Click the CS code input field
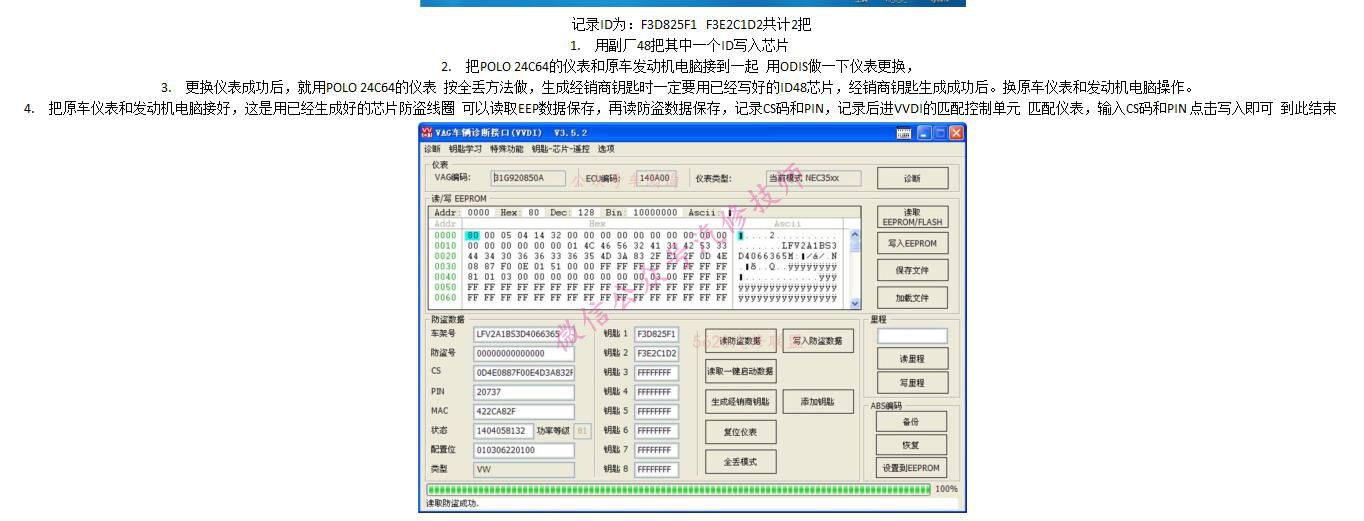 pos(525,372)
